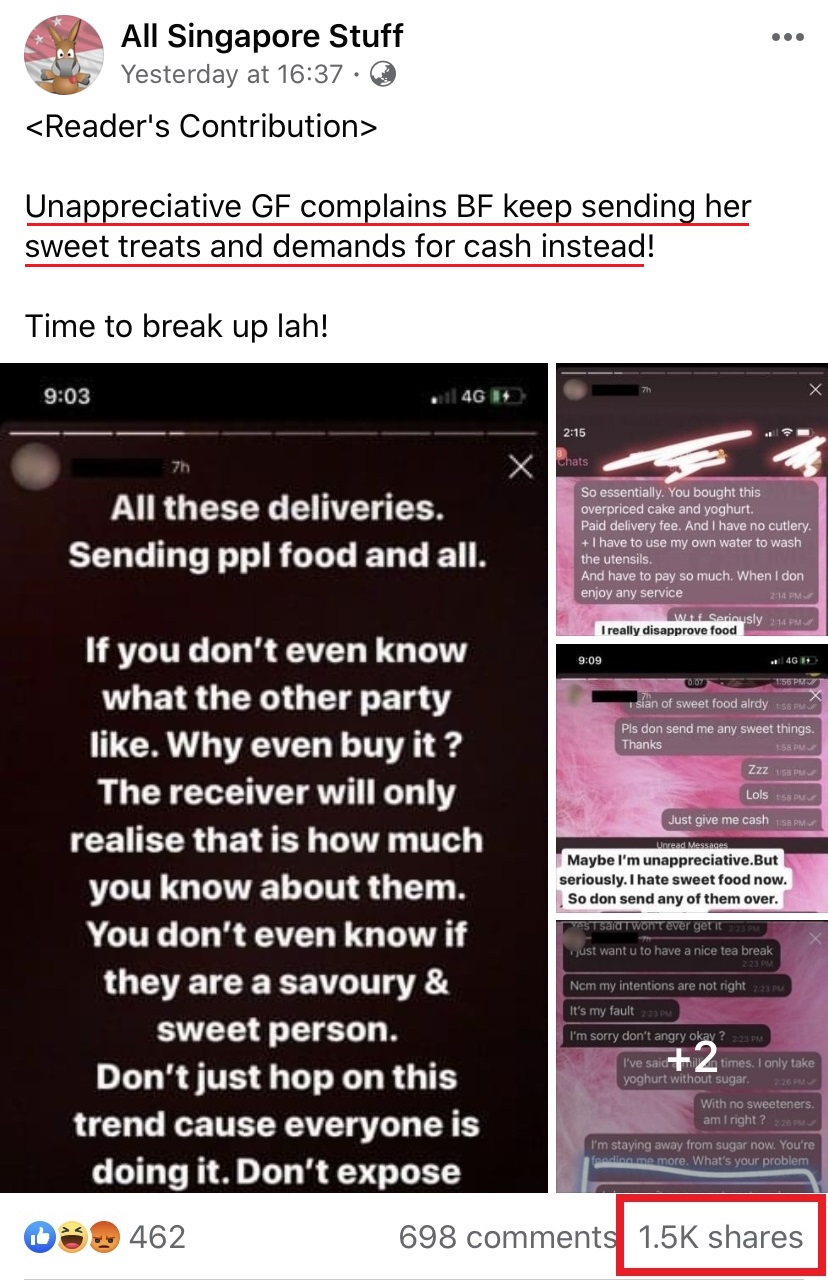Tap the underlined 'Unappreciative GF complains' headline text

[x=388, y=226]
